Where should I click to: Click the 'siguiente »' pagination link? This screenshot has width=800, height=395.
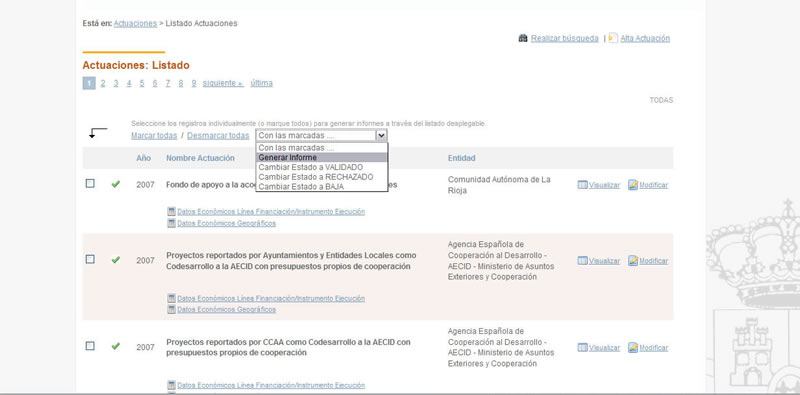223,83
